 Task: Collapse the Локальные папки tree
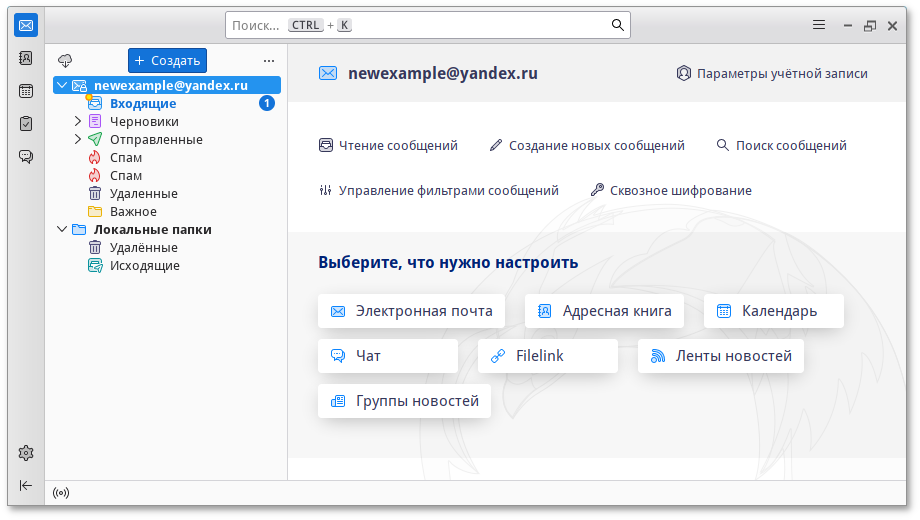[x=62, y=229]
